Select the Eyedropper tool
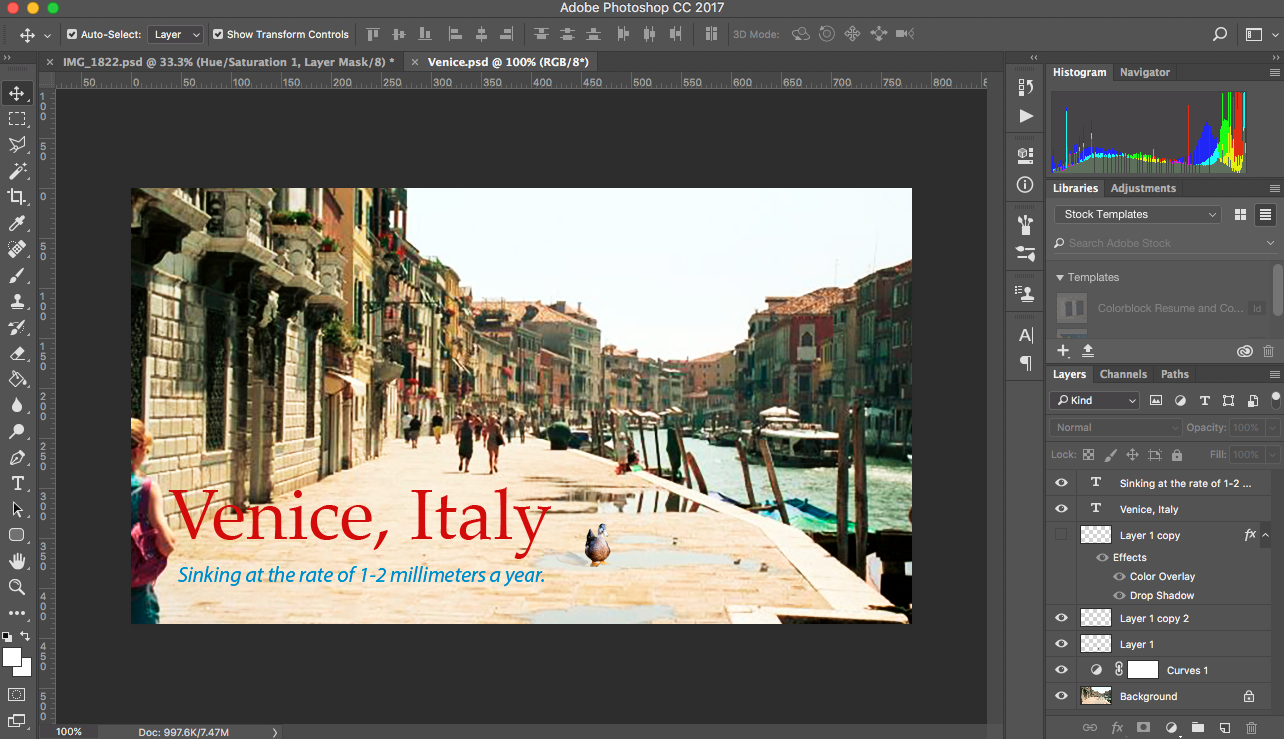 click(x=15, y=223)
